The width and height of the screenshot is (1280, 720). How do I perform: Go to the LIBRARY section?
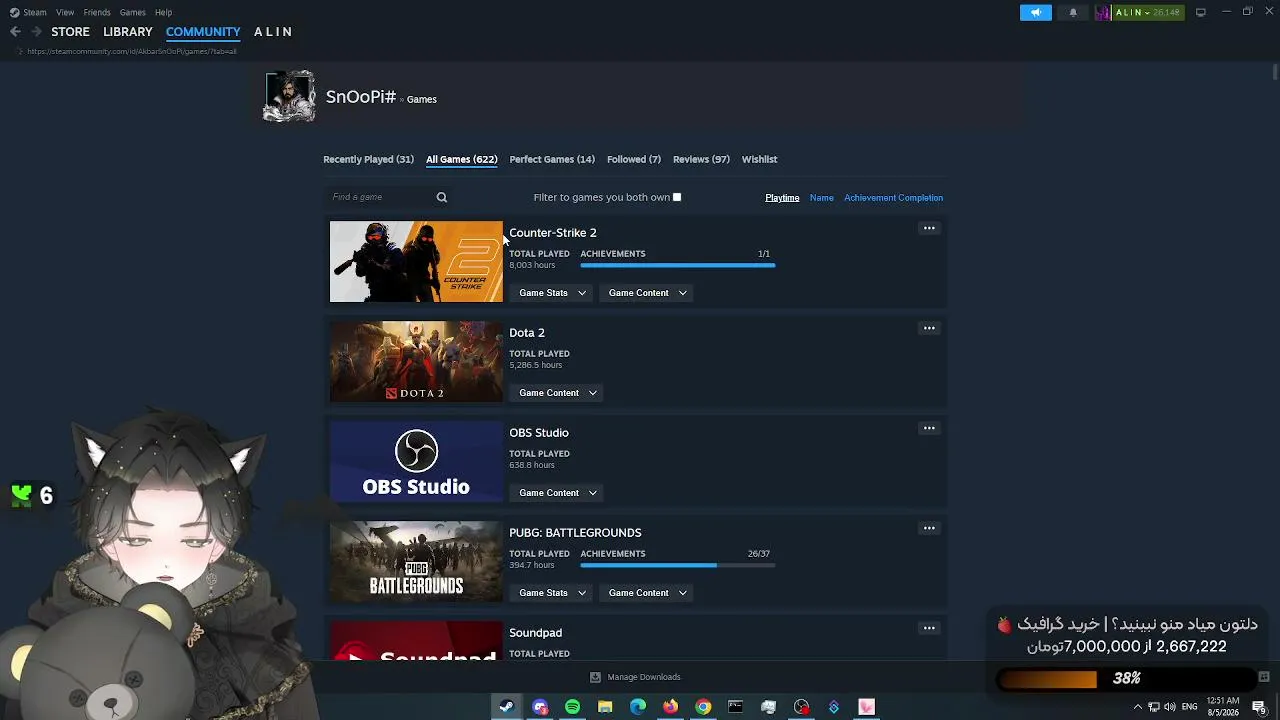pos(128,32)
